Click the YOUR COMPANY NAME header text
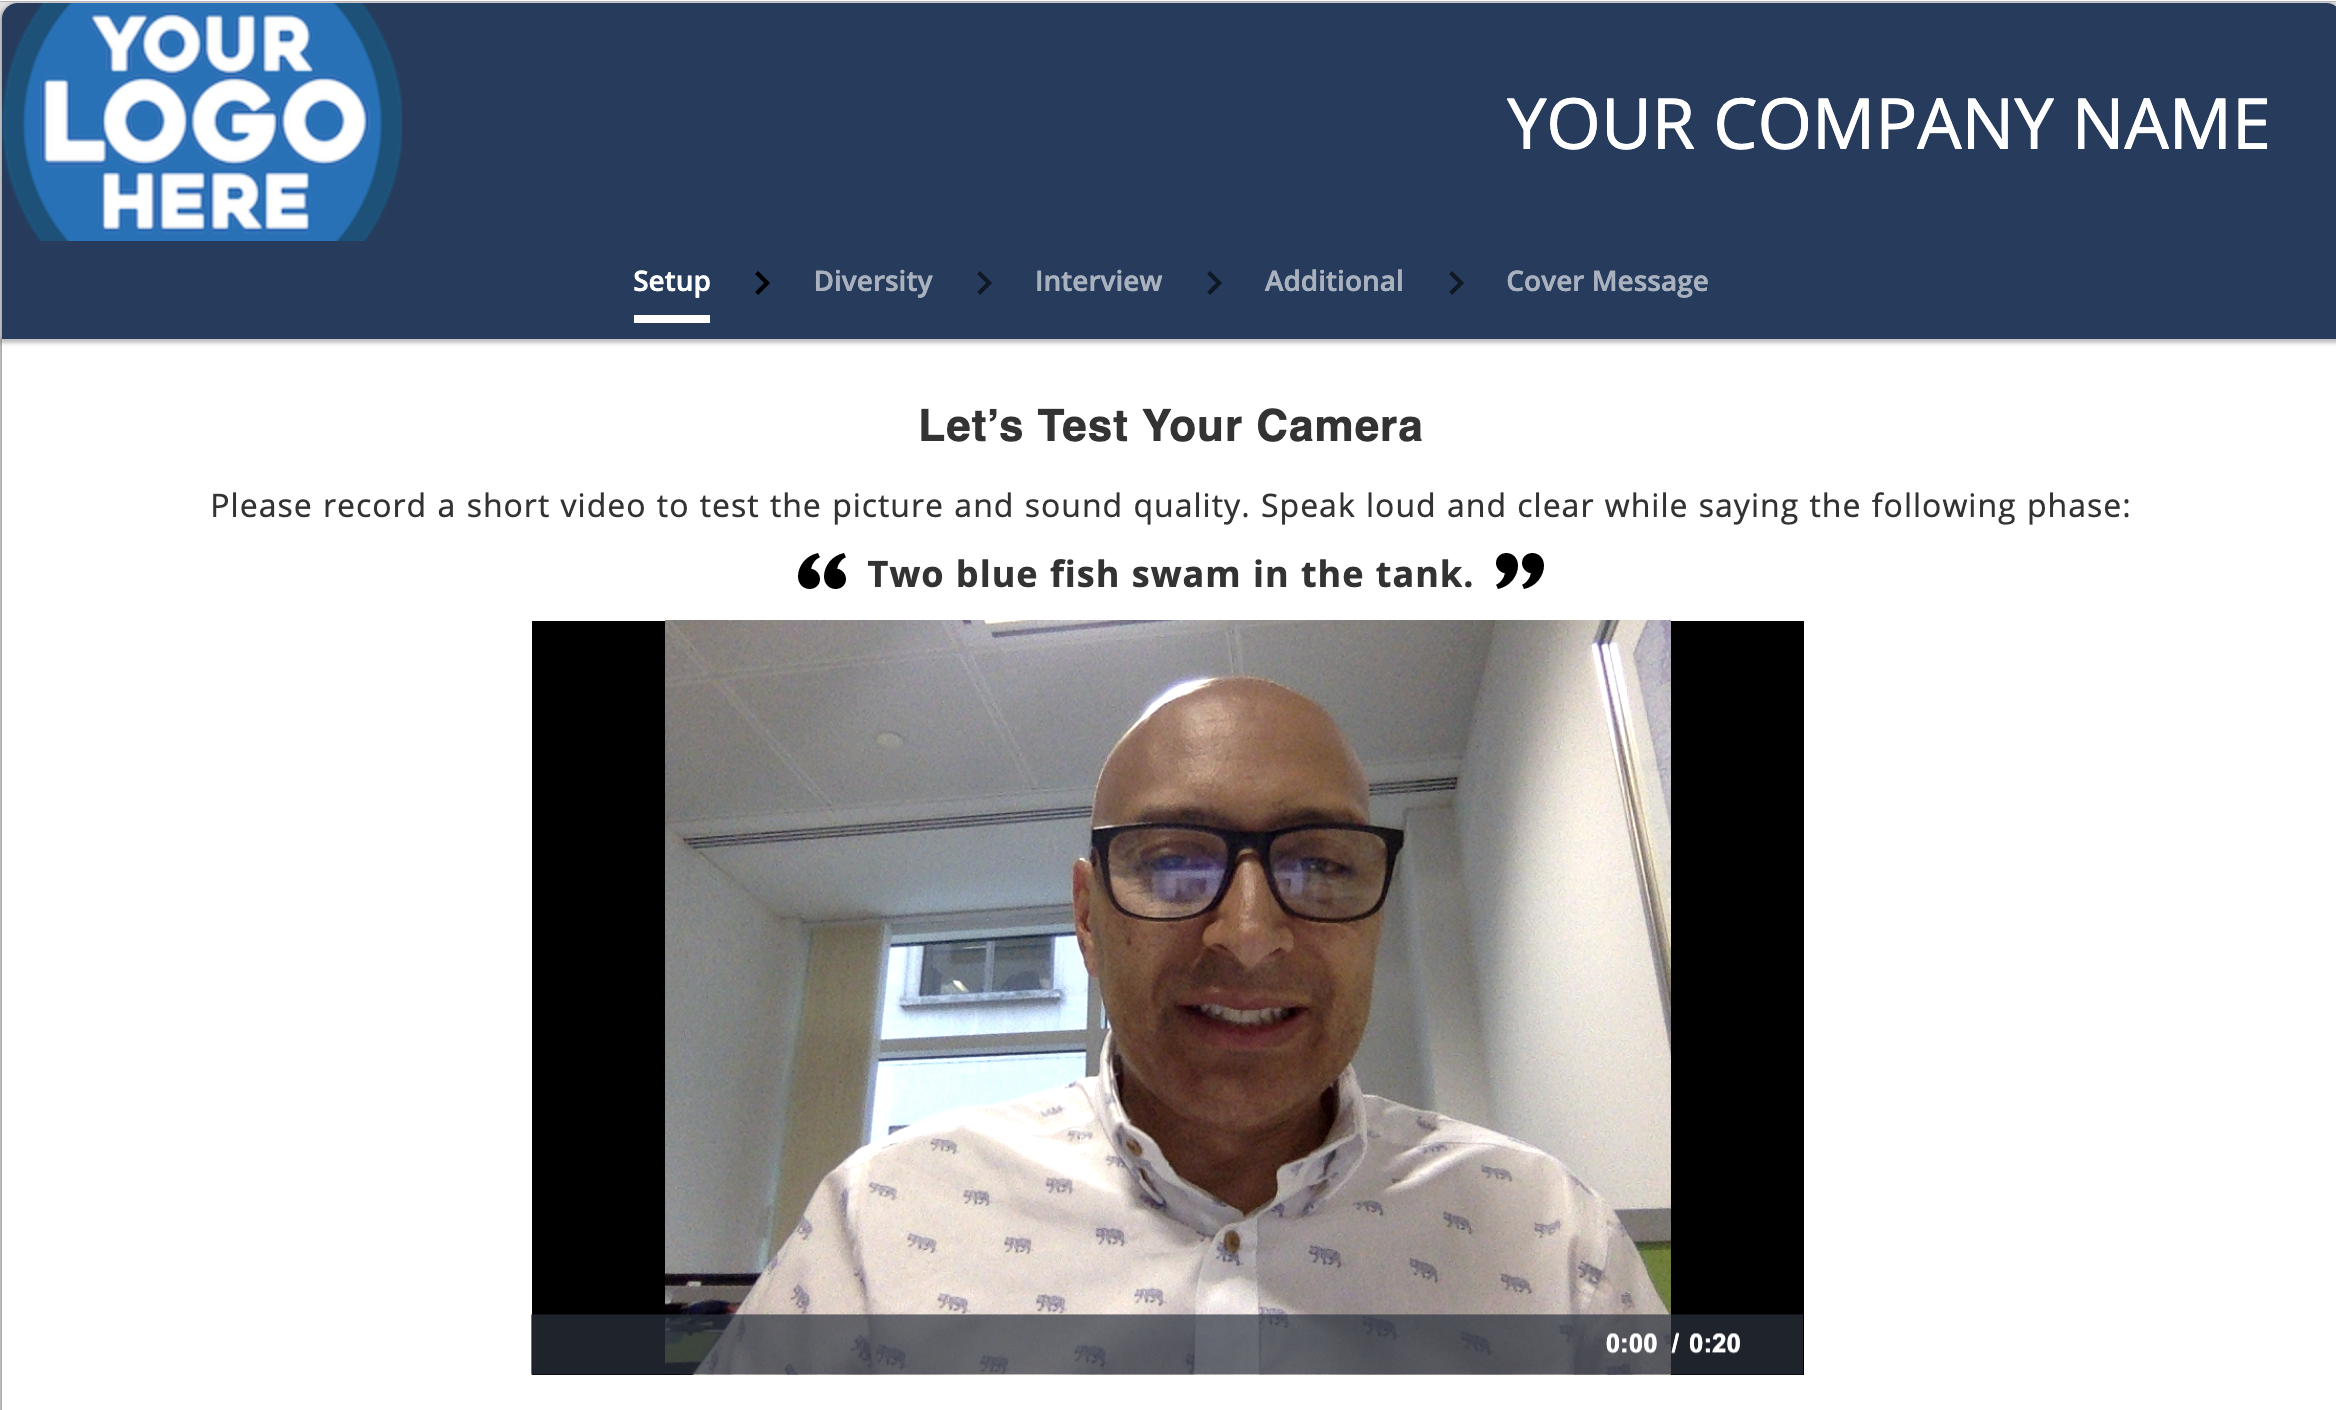The height and width of the screenshot is (1410, 2336). coord(1888,125)
